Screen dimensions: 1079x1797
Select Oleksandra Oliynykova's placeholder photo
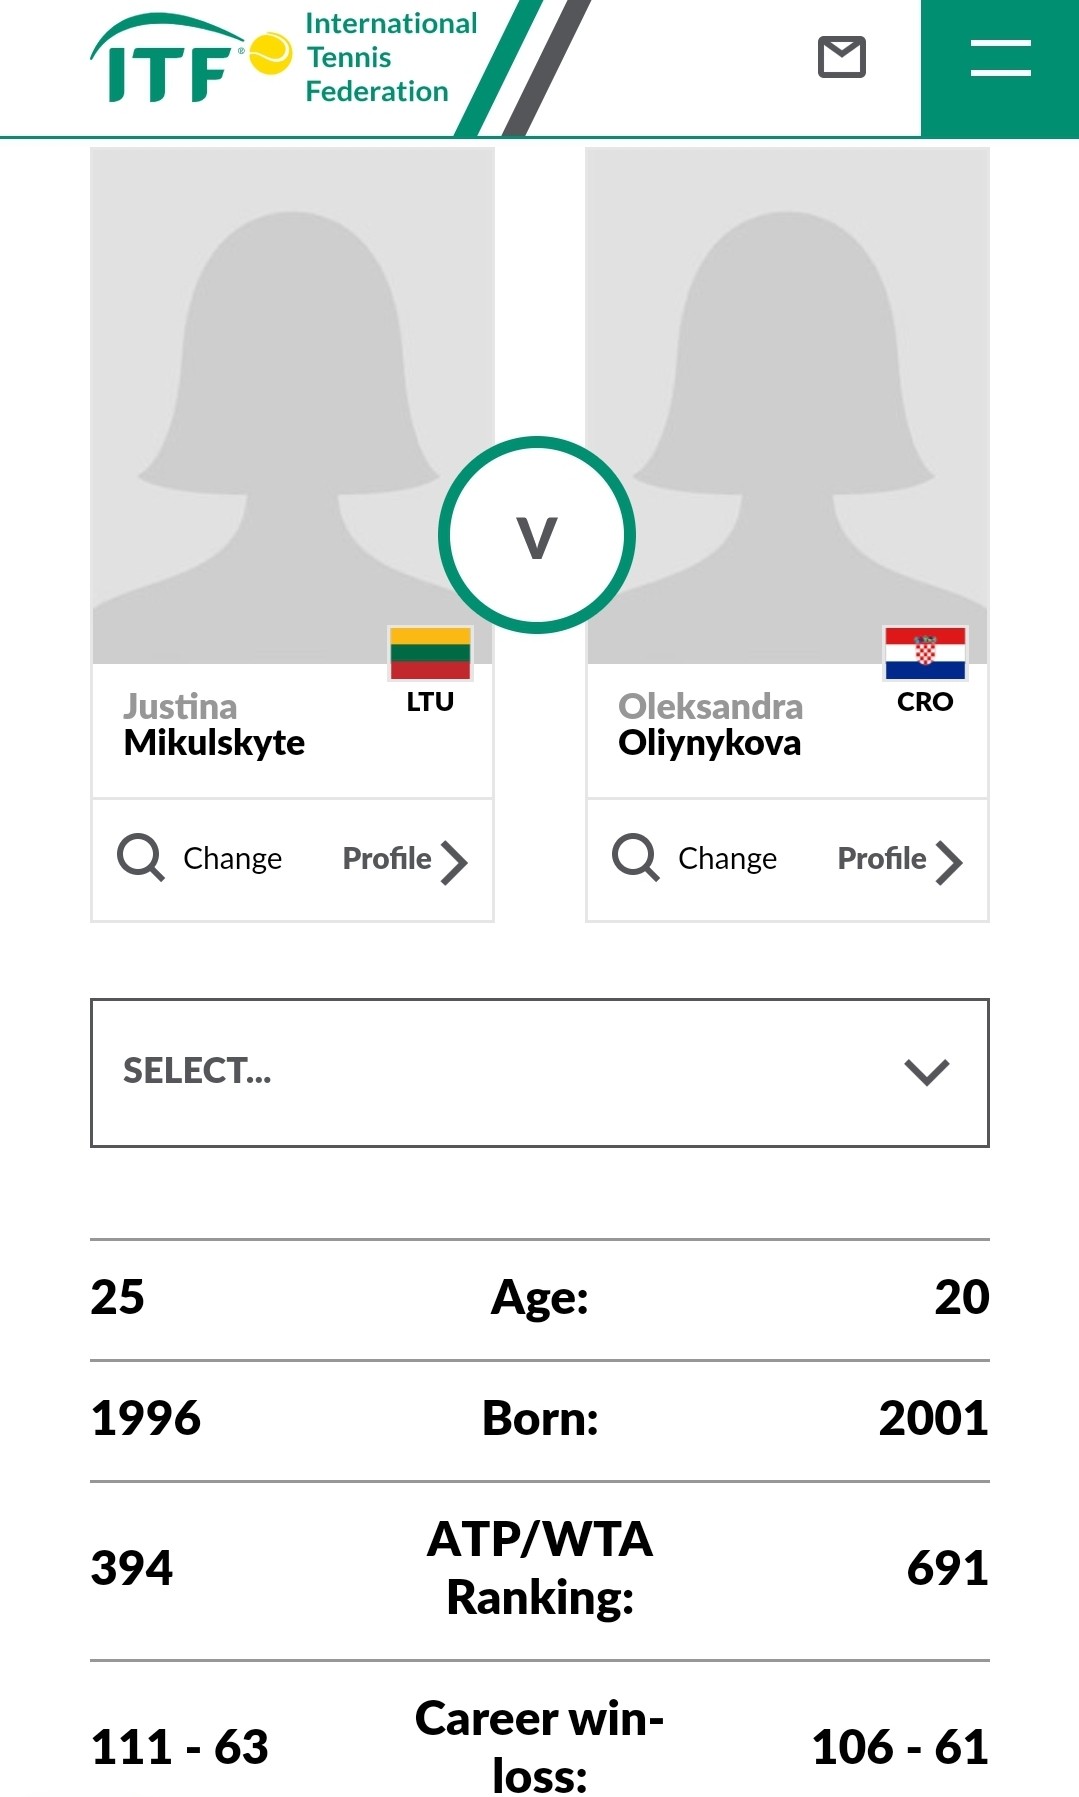(x=787, y=405)
